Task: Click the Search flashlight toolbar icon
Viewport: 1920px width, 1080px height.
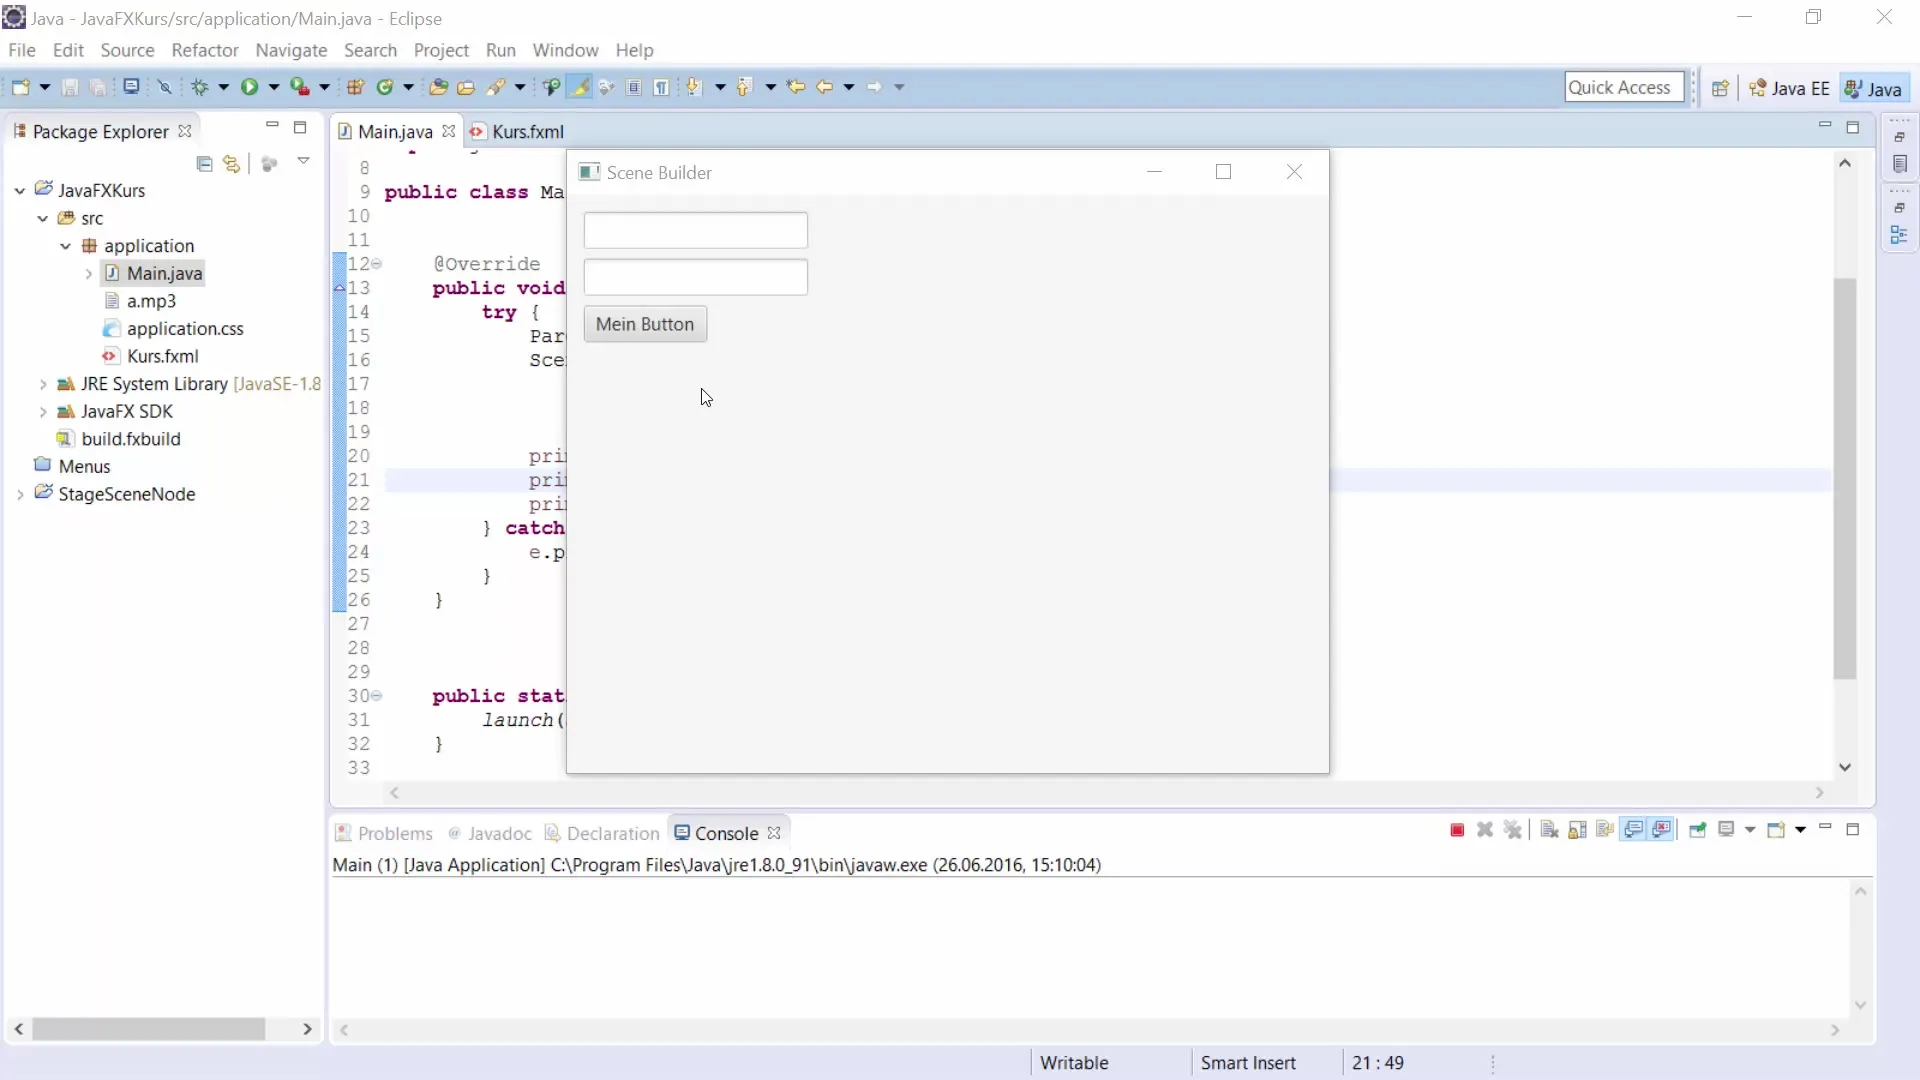Action: click(496, 87)
